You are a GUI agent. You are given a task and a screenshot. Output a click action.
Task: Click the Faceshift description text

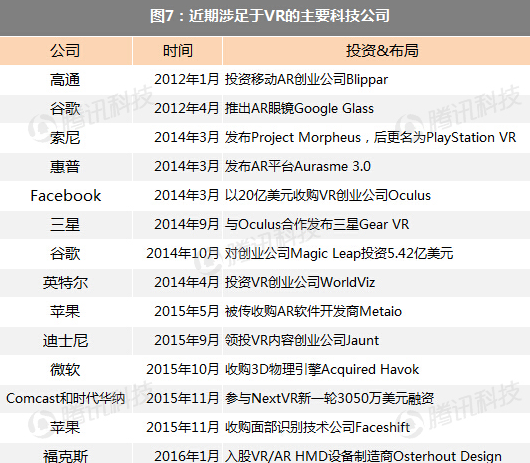pos(317,427)
